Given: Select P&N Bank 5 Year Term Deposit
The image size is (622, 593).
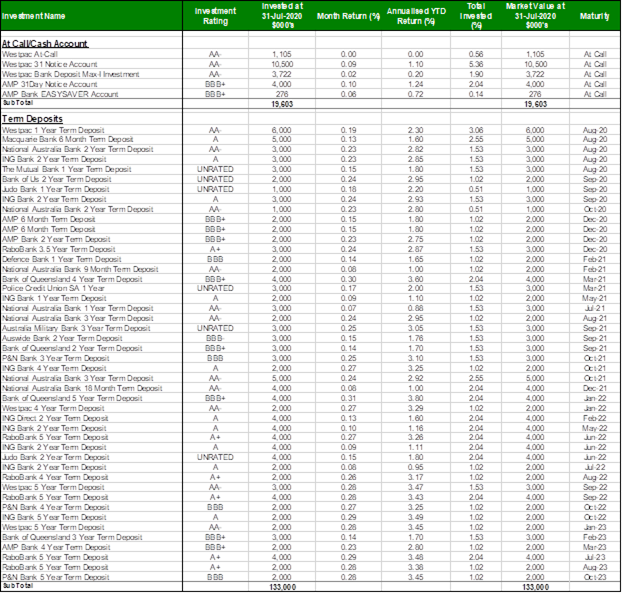Looking at the screenshot, I should pos(56,577).
